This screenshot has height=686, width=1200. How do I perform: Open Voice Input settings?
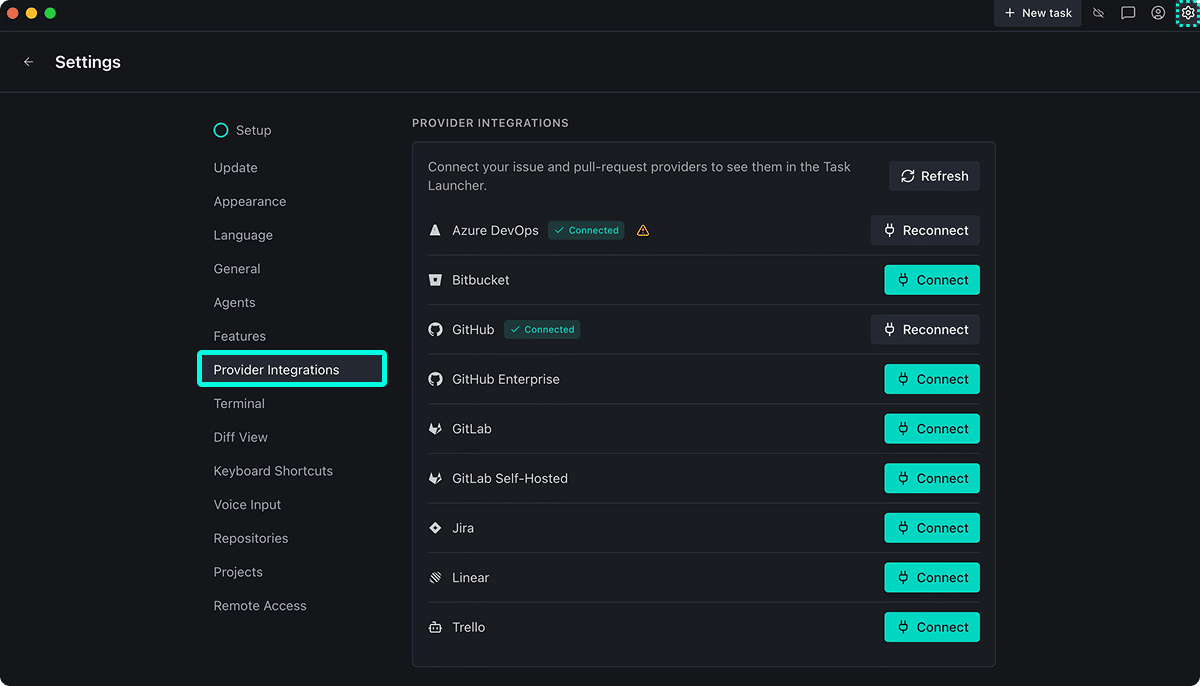point(247,505)
